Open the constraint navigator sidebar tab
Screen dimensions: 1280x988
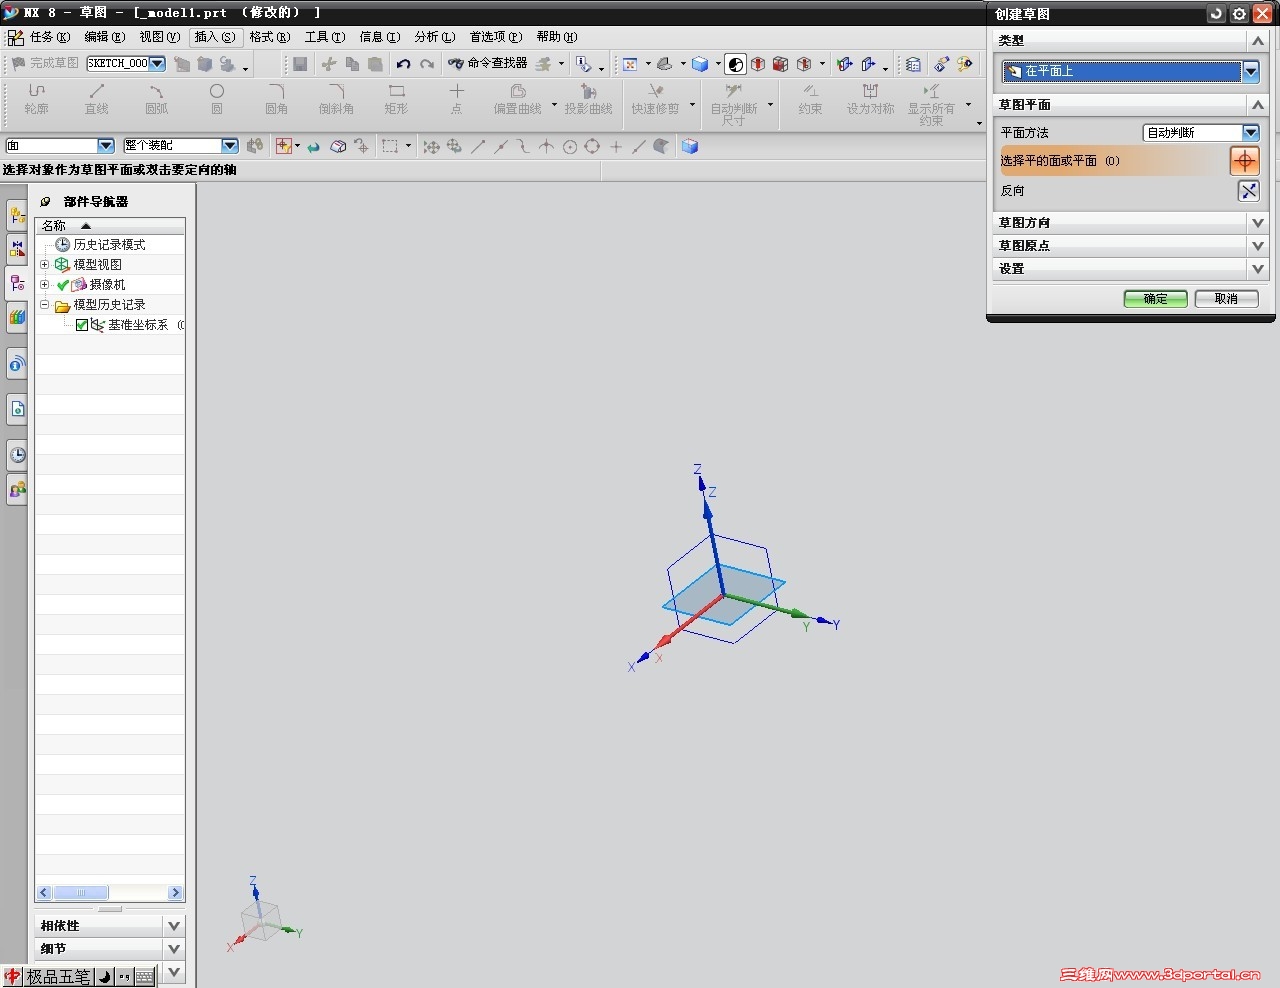click(x=17, y=249)
